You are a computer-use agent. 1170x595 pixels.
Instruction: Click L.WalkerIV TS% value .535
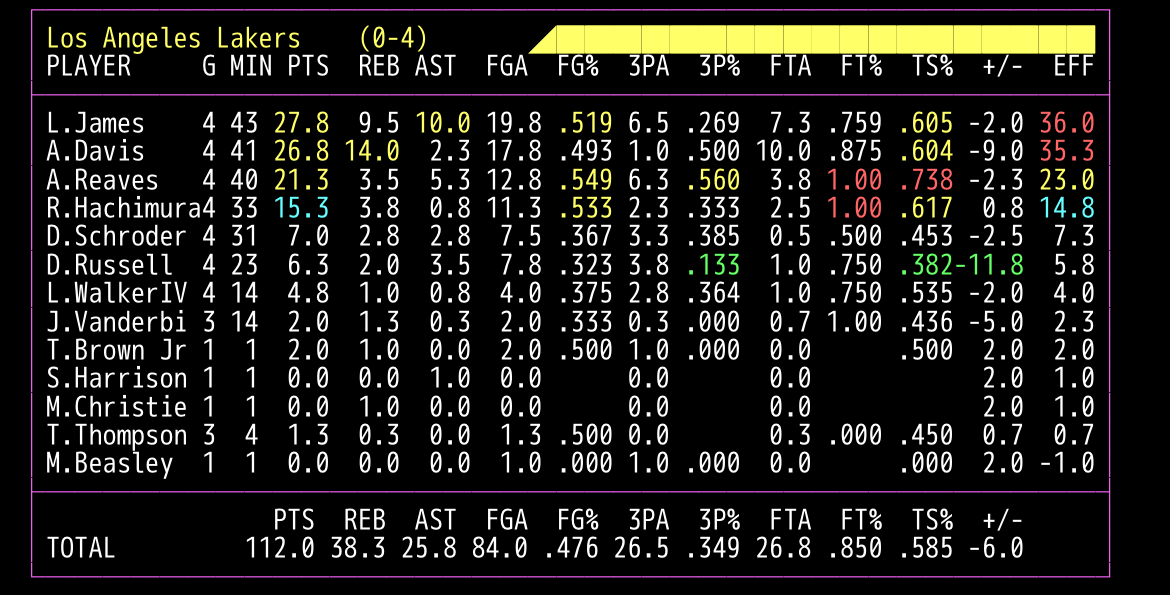click(925, 293)
